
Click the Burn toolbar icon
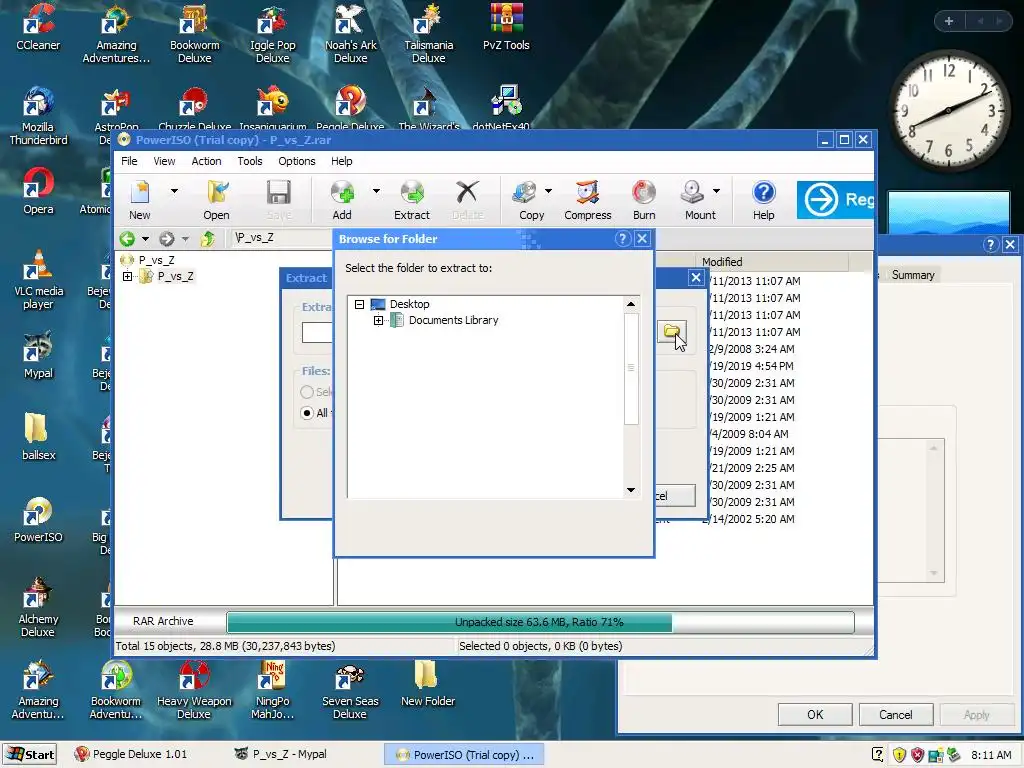[644, 200]
